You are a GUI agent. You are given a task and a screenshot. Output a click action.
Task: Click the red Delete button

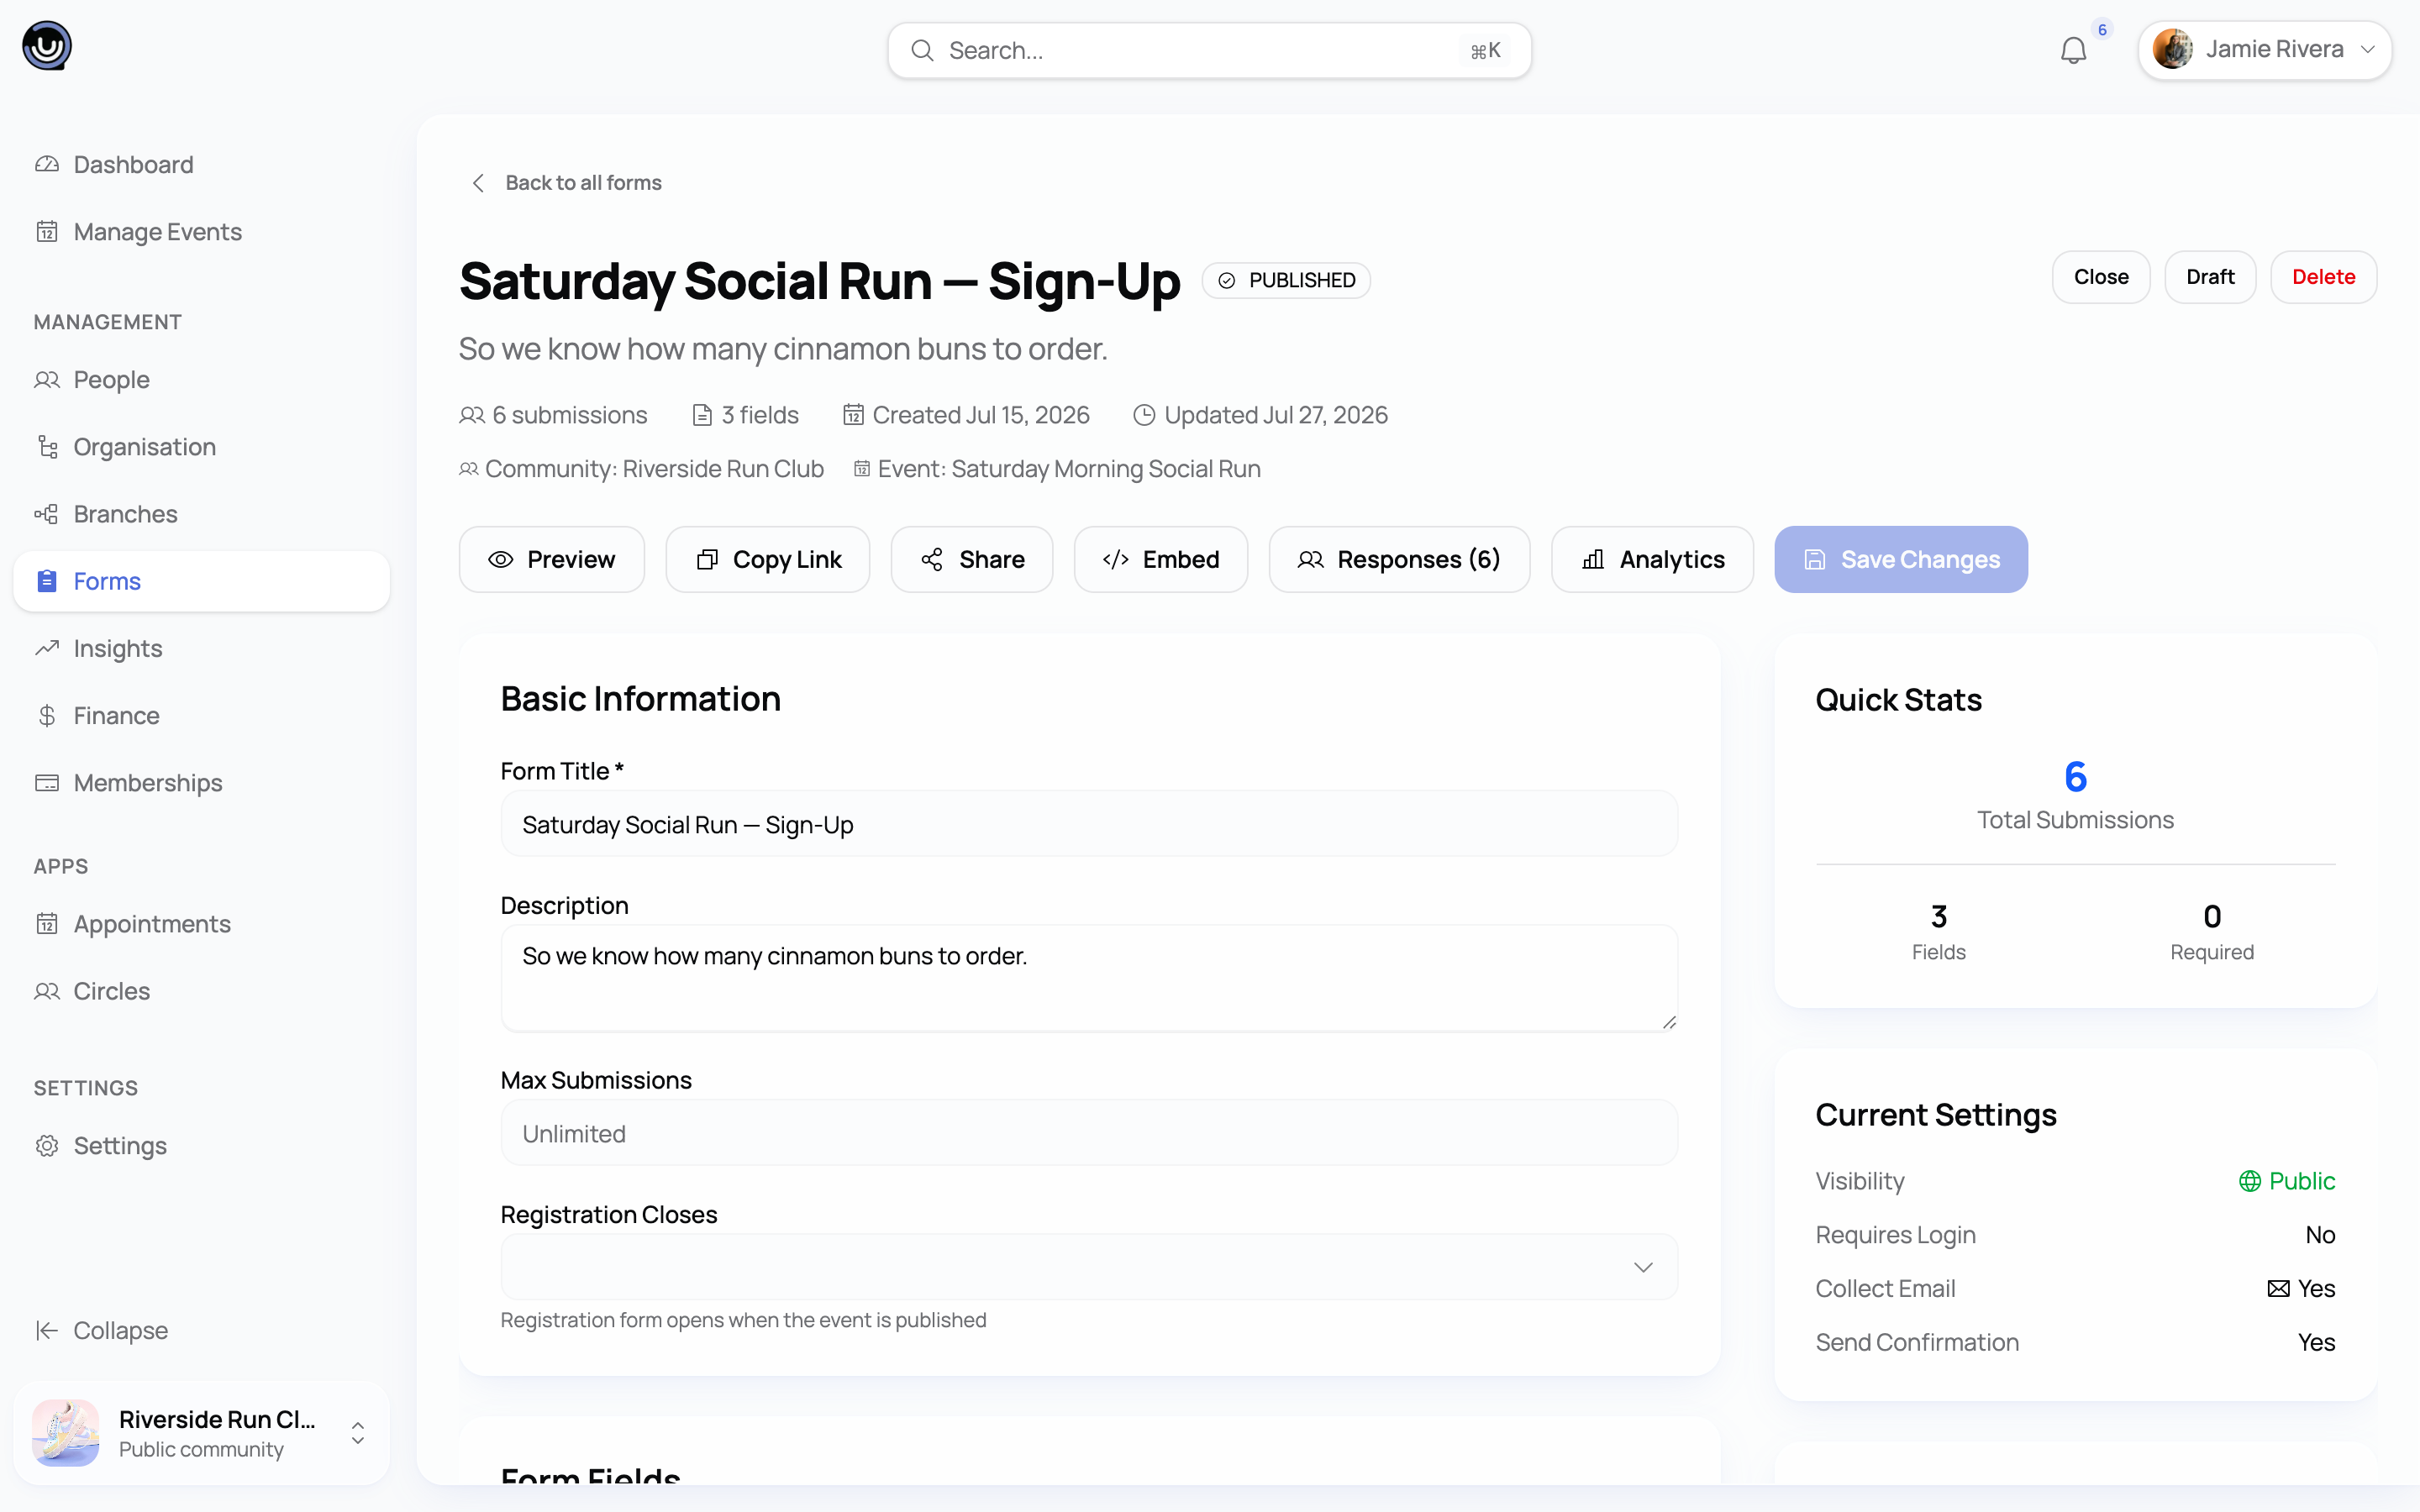click(2323, 277)
